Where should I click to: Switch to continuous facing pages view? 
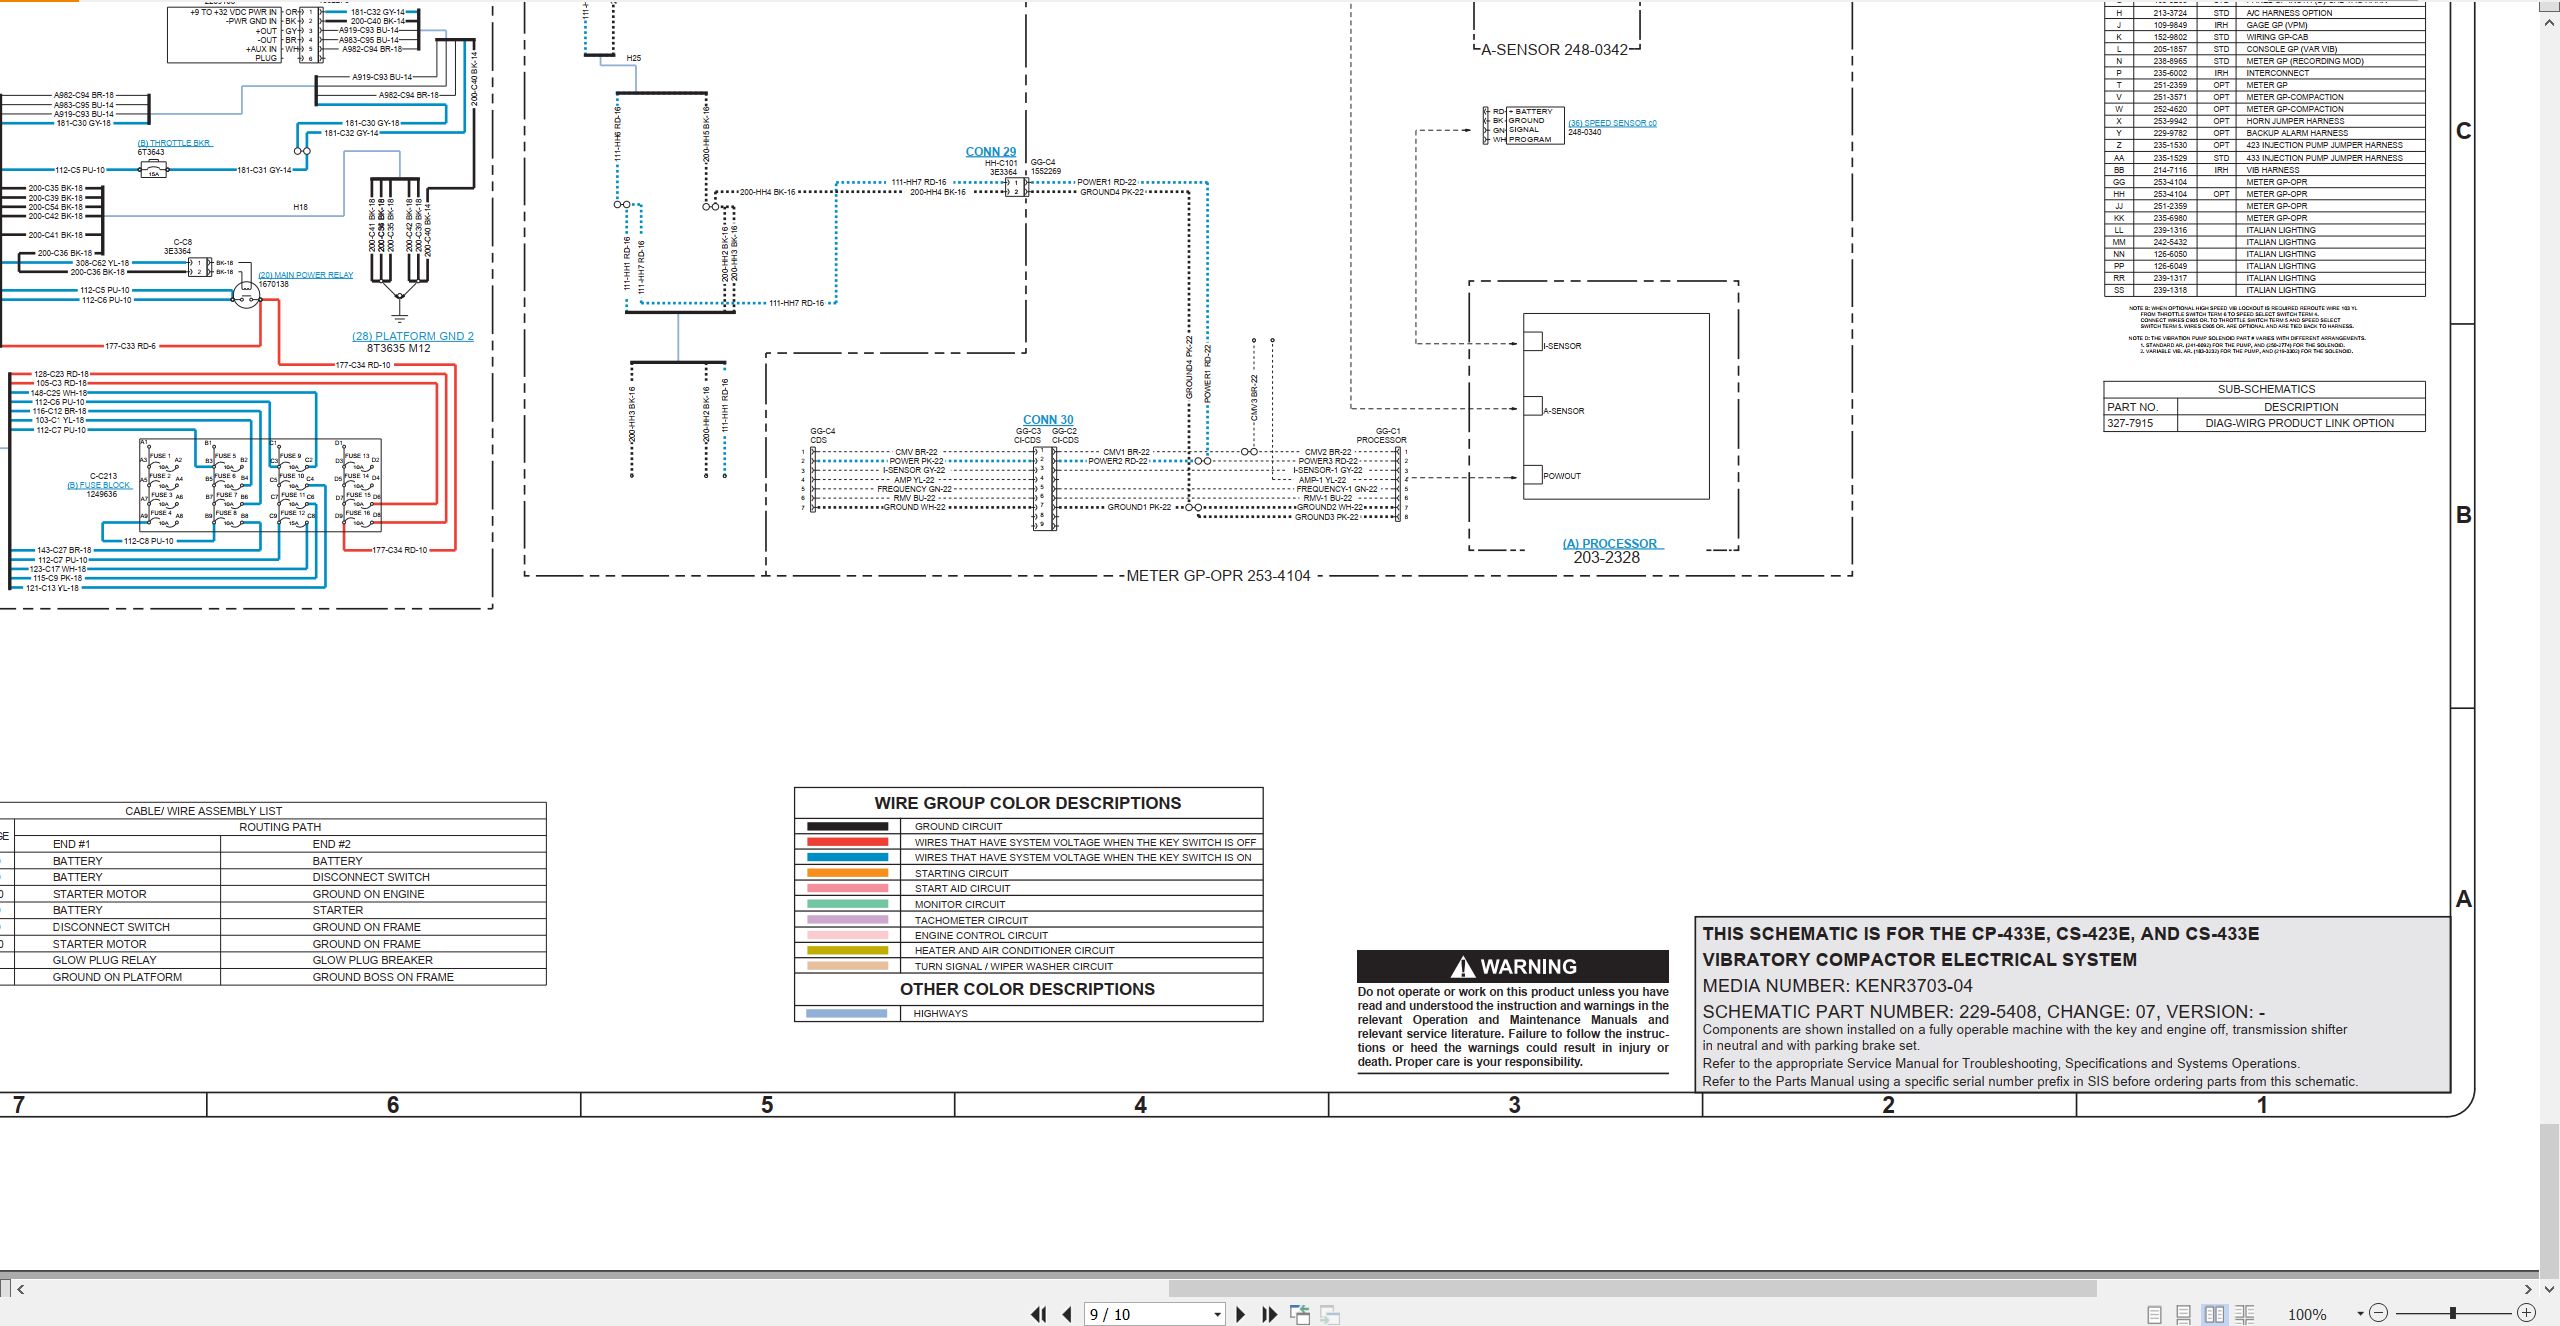[2245, 1314]
